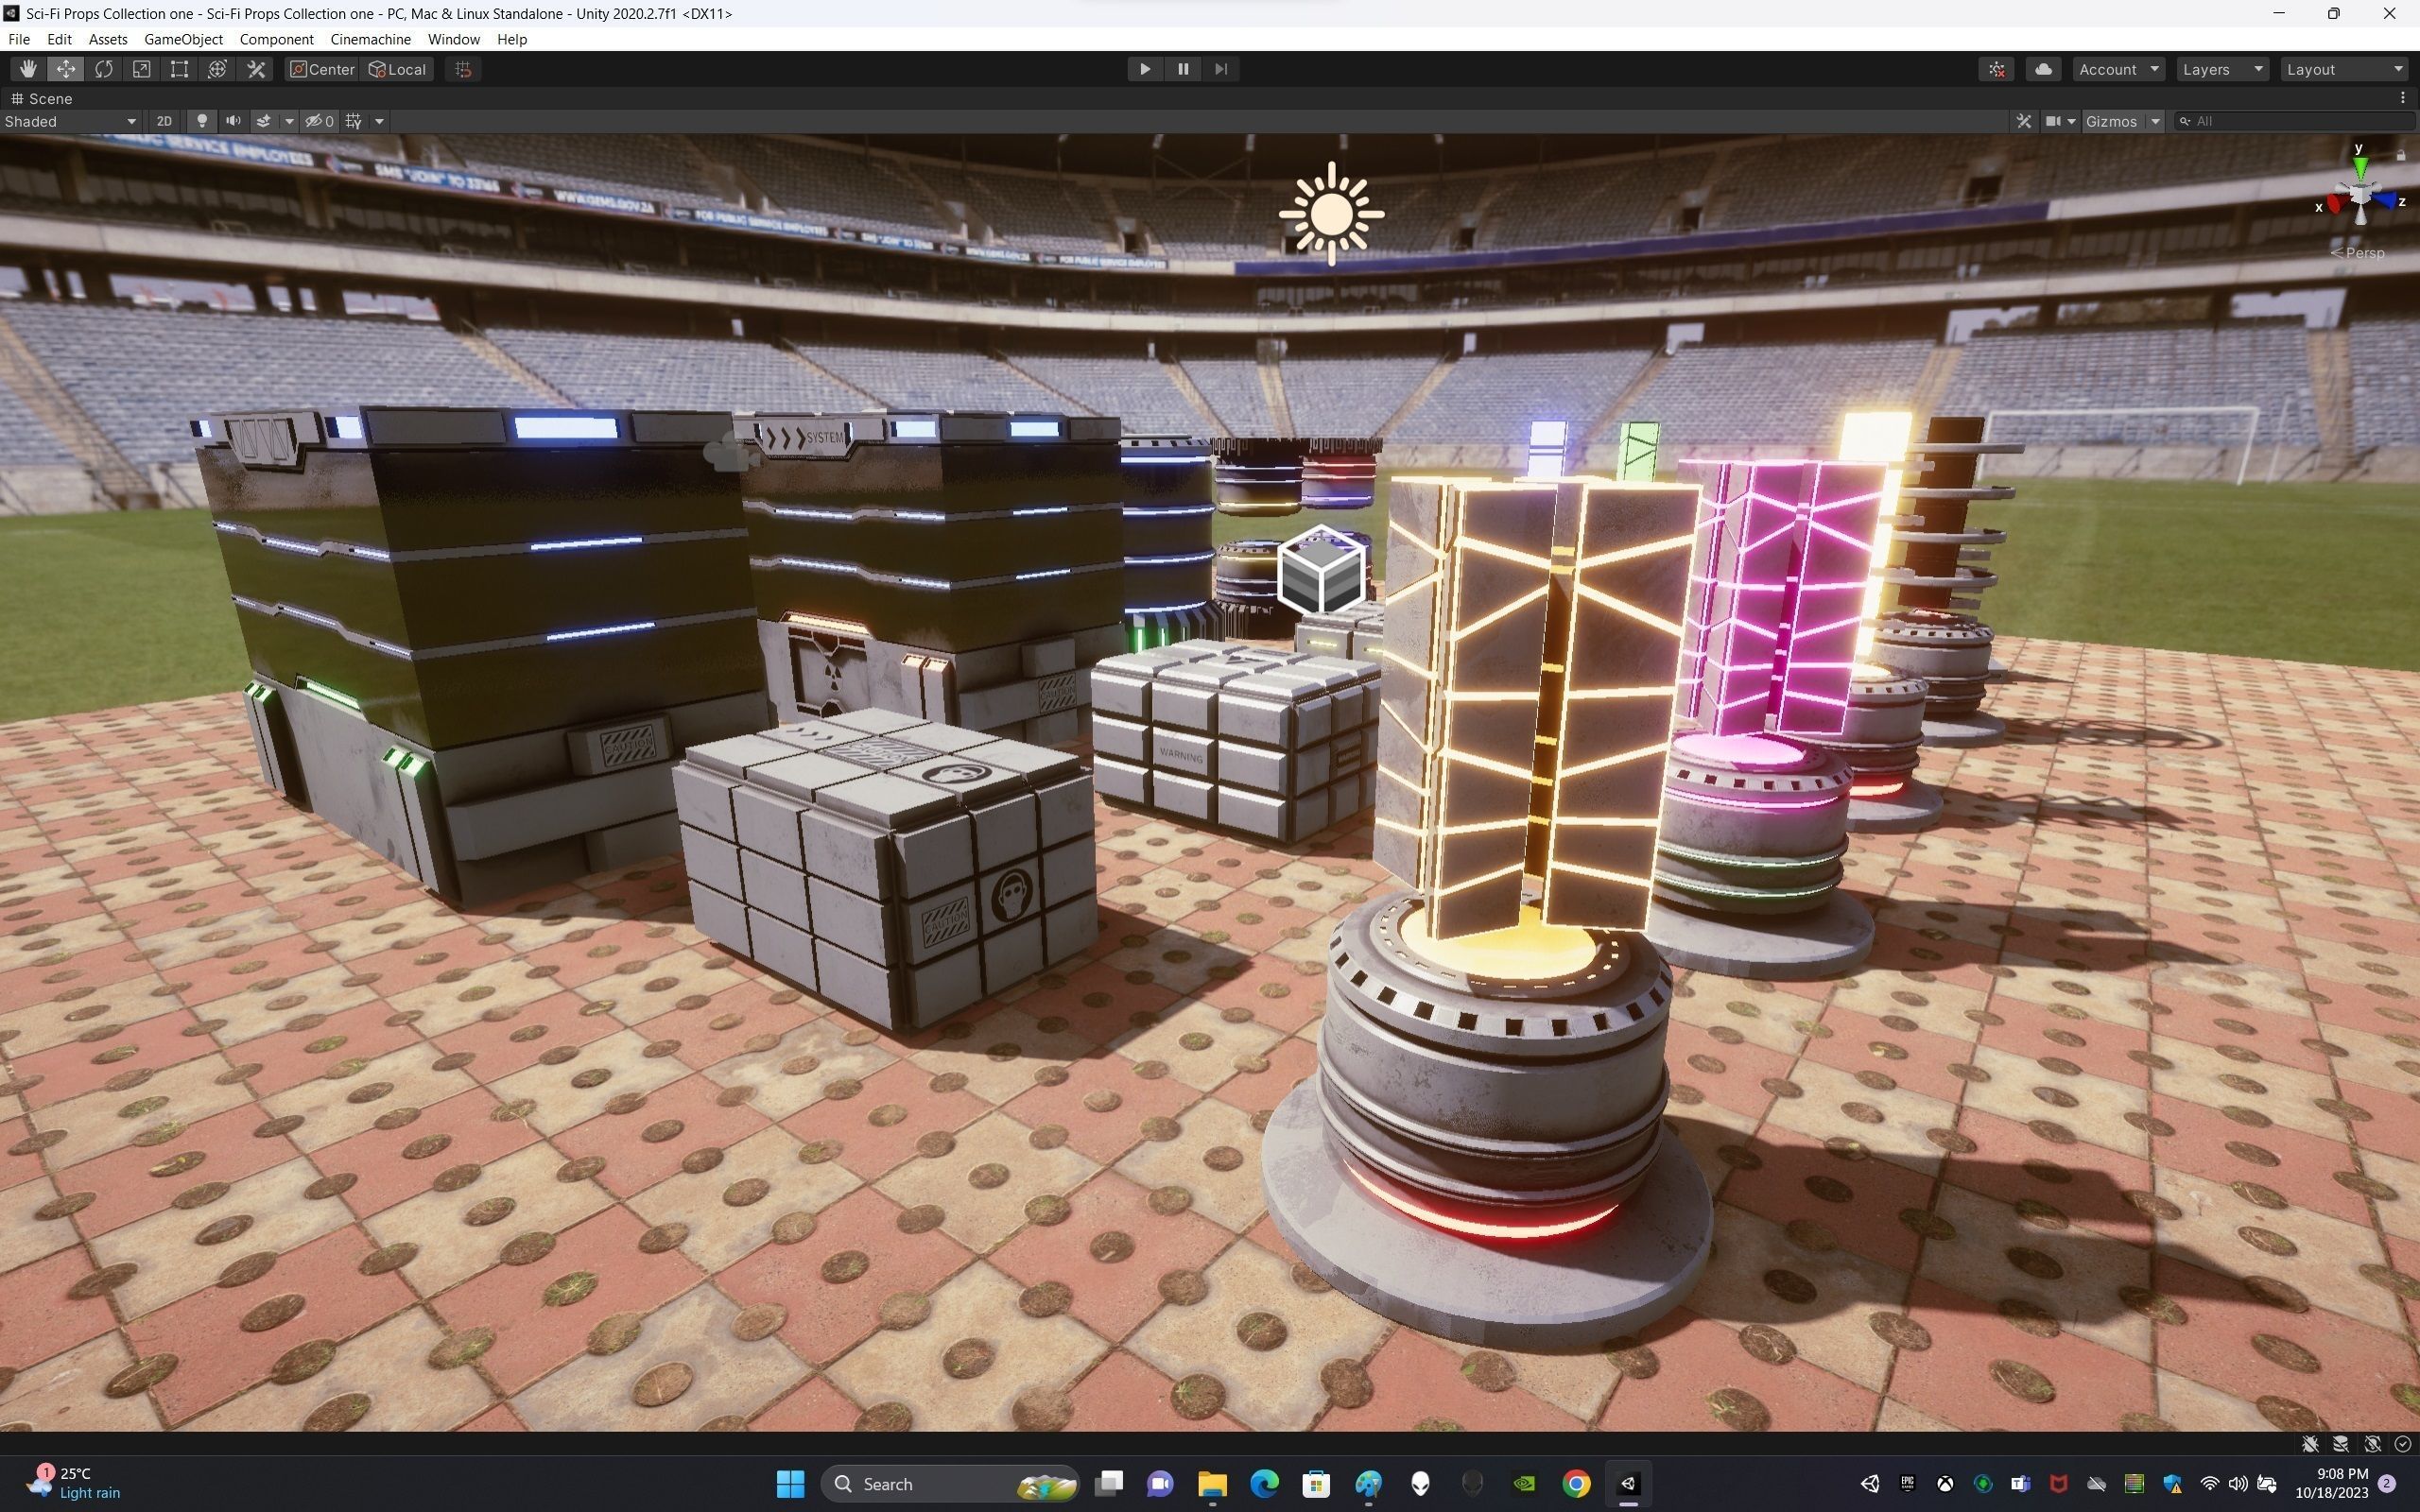Open the custom editor tools icon

pyautogui.click(x=256, y=69)
